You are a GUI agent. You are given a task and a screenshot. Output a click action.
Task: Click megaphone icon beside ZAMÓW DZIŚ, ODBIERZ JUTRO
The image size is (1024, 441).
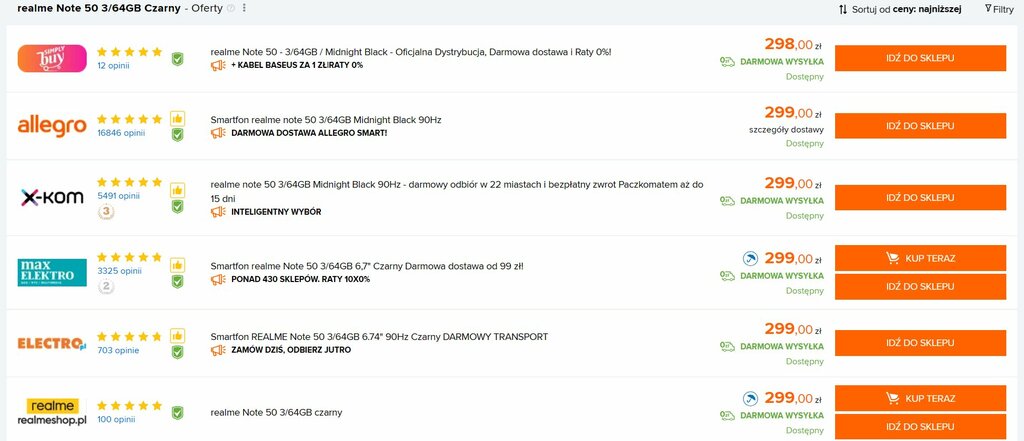[x=218, y=350]
